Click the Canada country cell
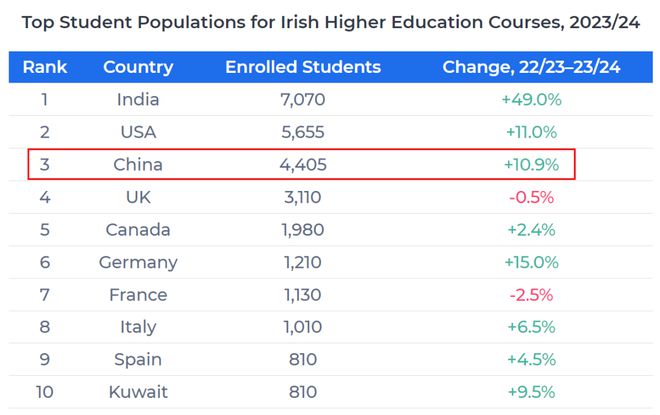 [x=138, y=230]
